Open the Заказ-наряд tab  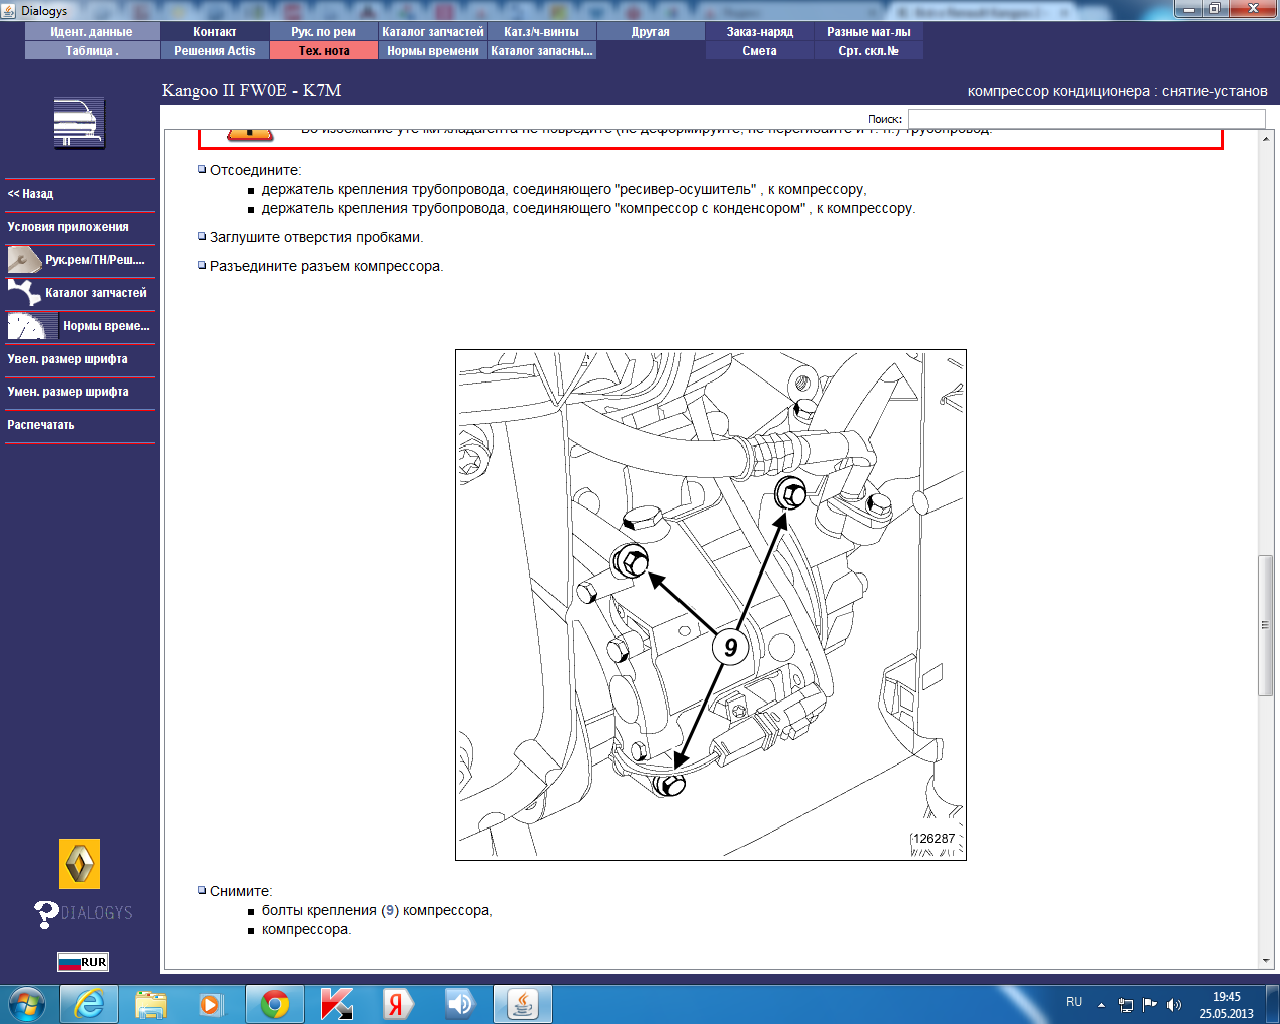760,32
